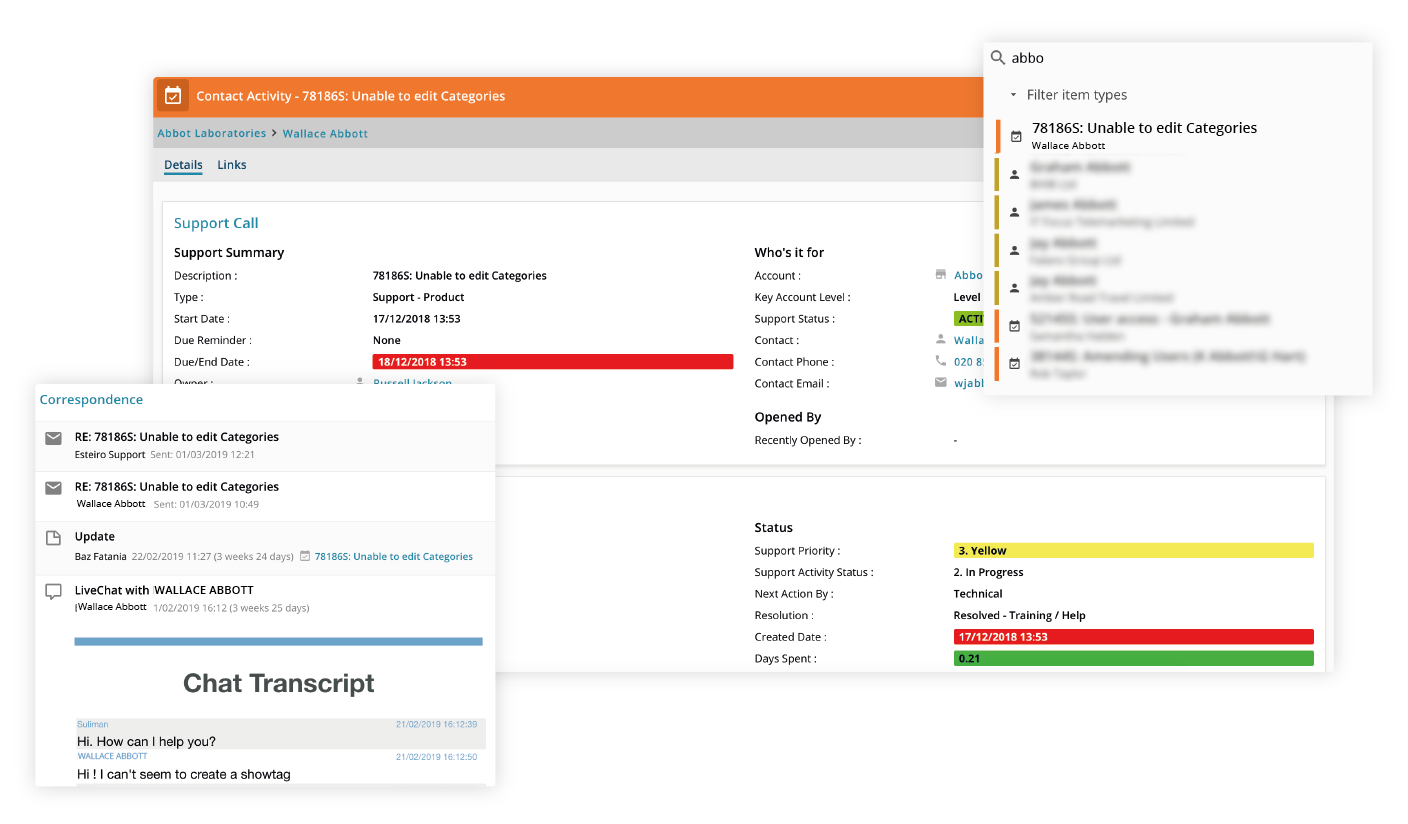Click the small calendar icon in the Baz Fatania row

click(305, 556)
